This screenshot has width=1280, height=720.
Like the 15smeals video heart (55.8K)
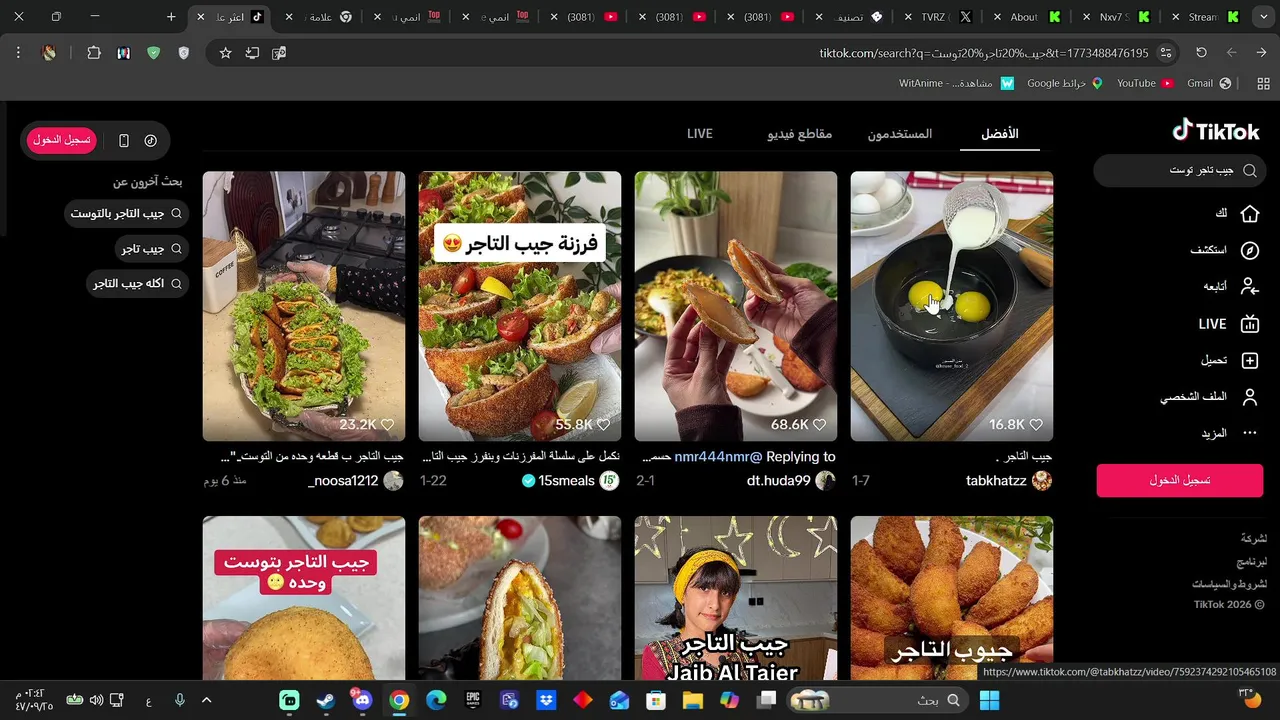604,425
